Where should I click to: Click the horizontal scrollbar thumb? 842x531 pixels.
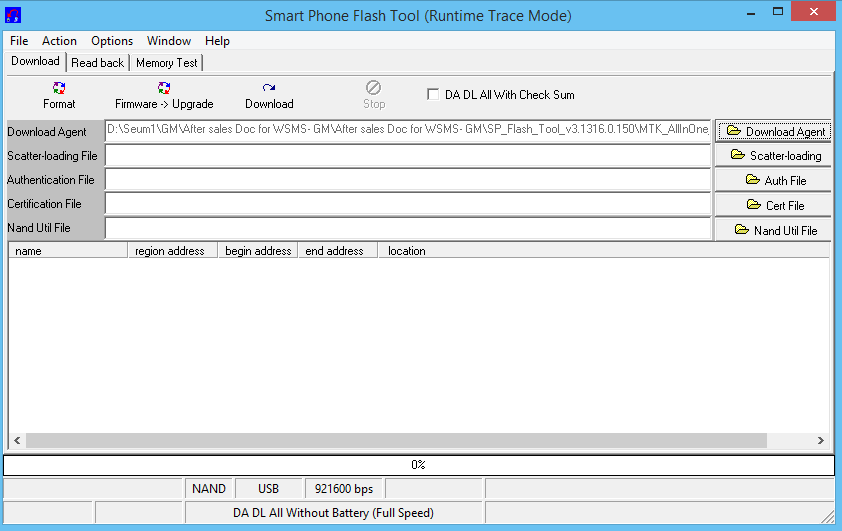click(x=396, y=440)
